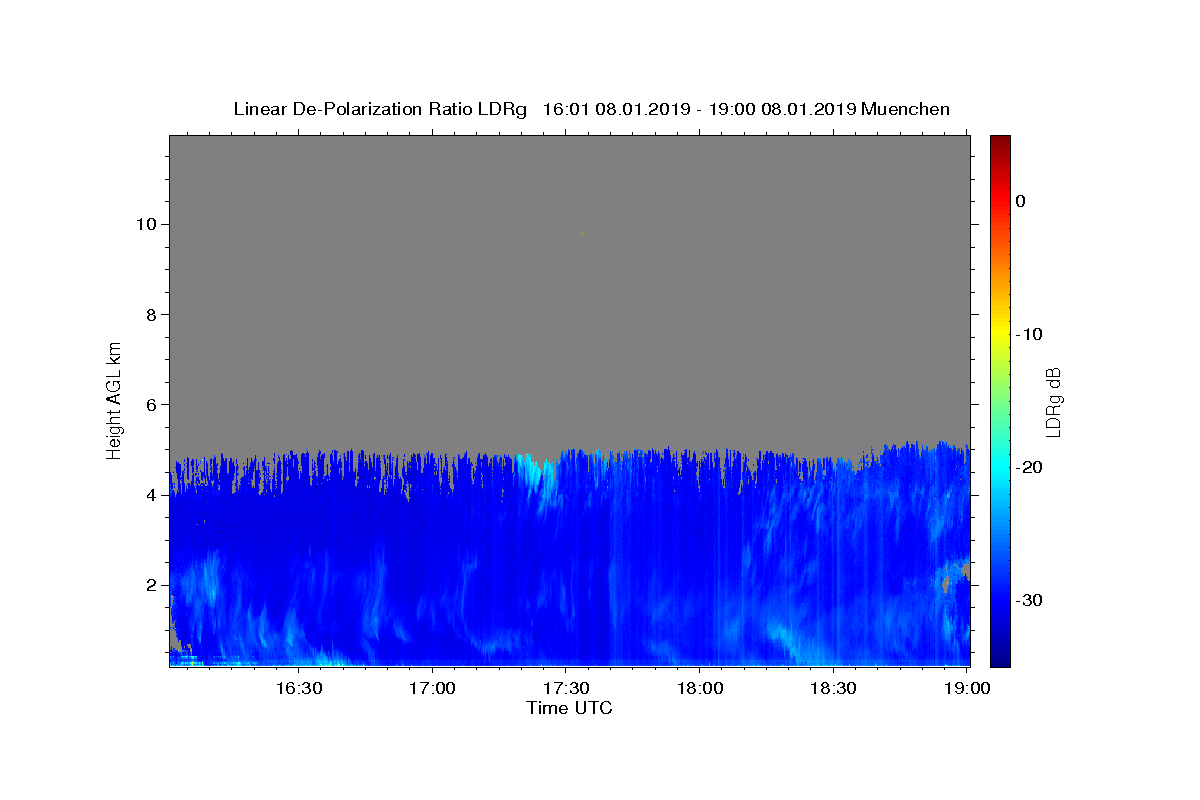This screenshot has width=1200, height=800.
Task: Click the 'LDRg dB' colorbar label
Action: (x=1053, y=401)
